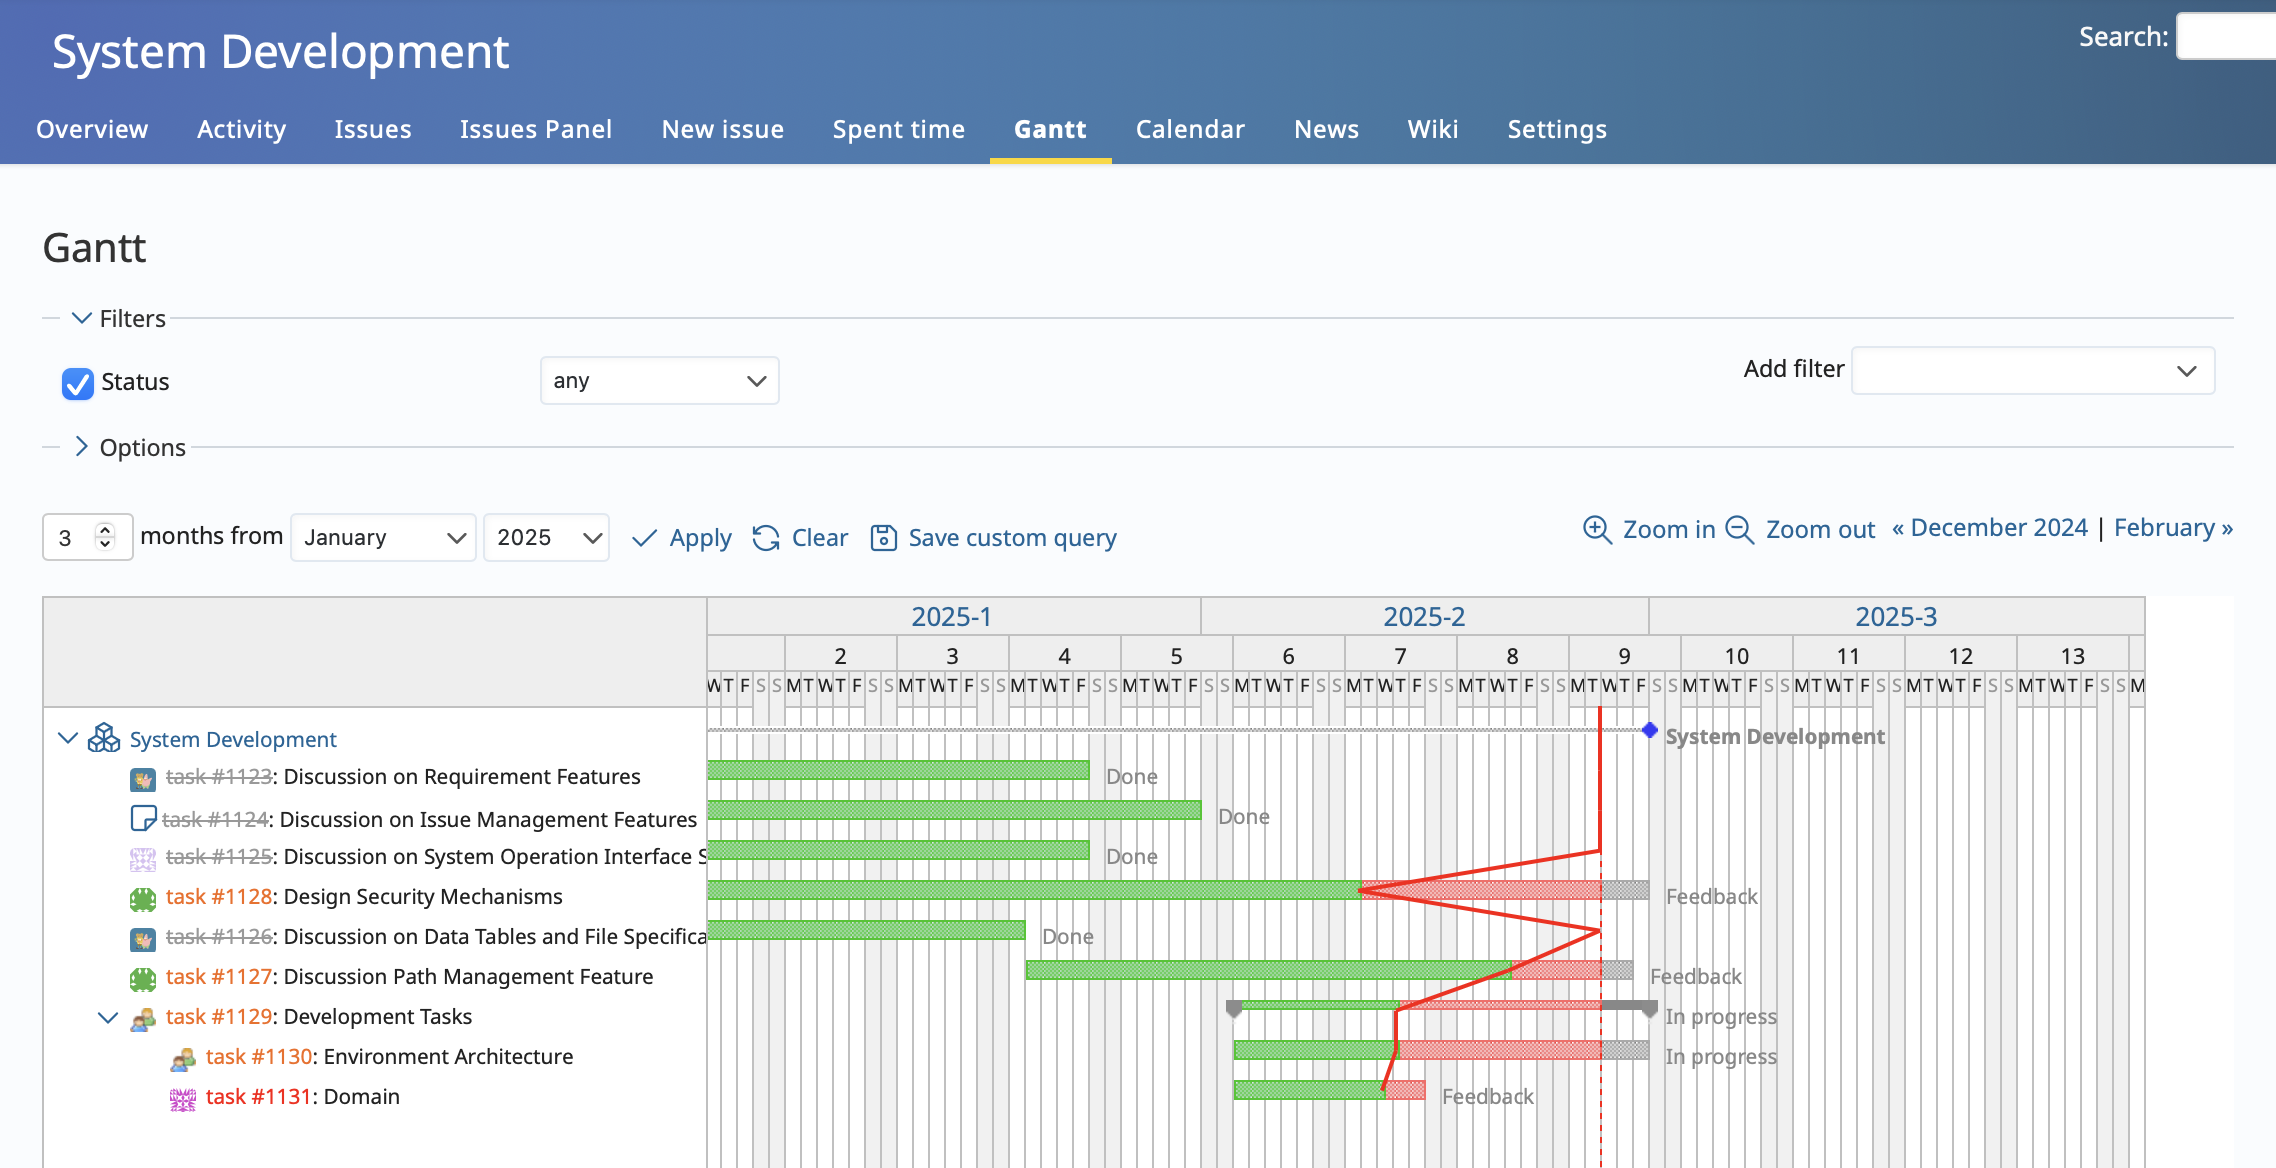
Task: Collapse task #1129 Development Tasks subtree
Action: point(108,1017)
